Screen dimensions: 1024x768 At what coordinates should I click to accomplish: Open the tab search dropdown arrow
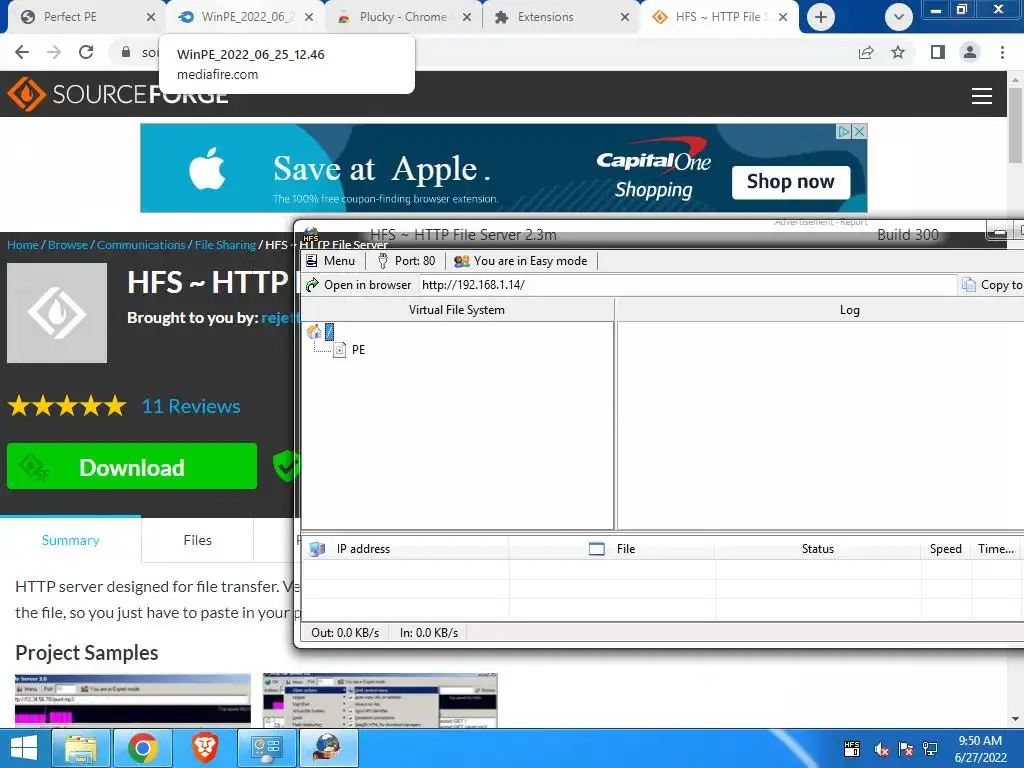coord(899,17)
